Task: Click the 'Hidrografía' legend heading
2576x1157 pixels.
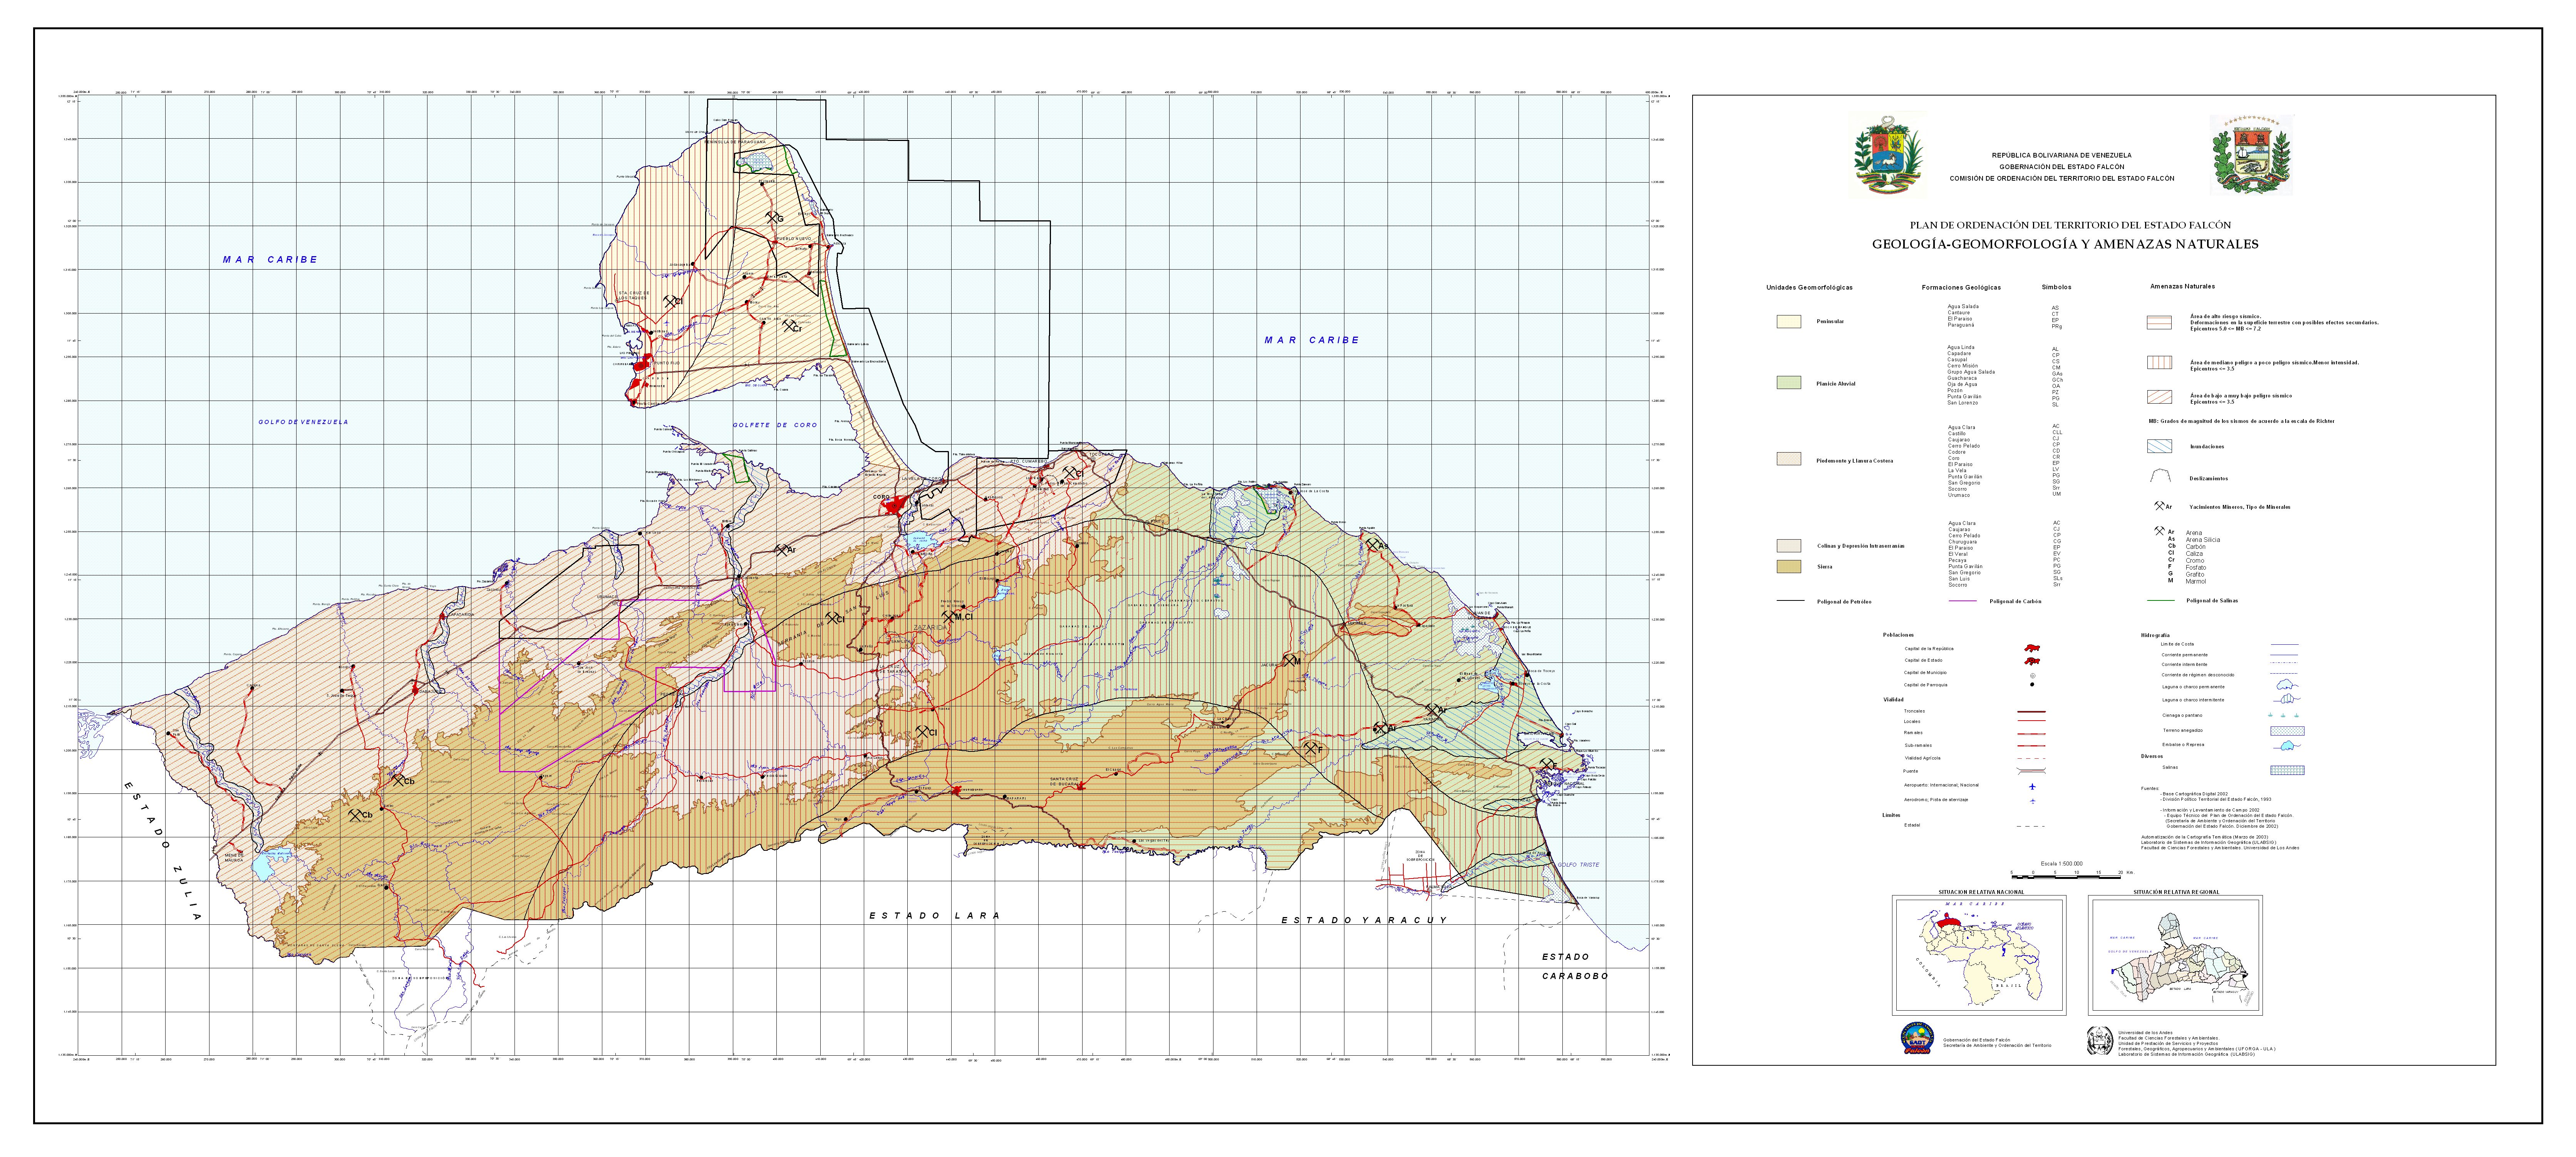Action: tap(2155, 635)
